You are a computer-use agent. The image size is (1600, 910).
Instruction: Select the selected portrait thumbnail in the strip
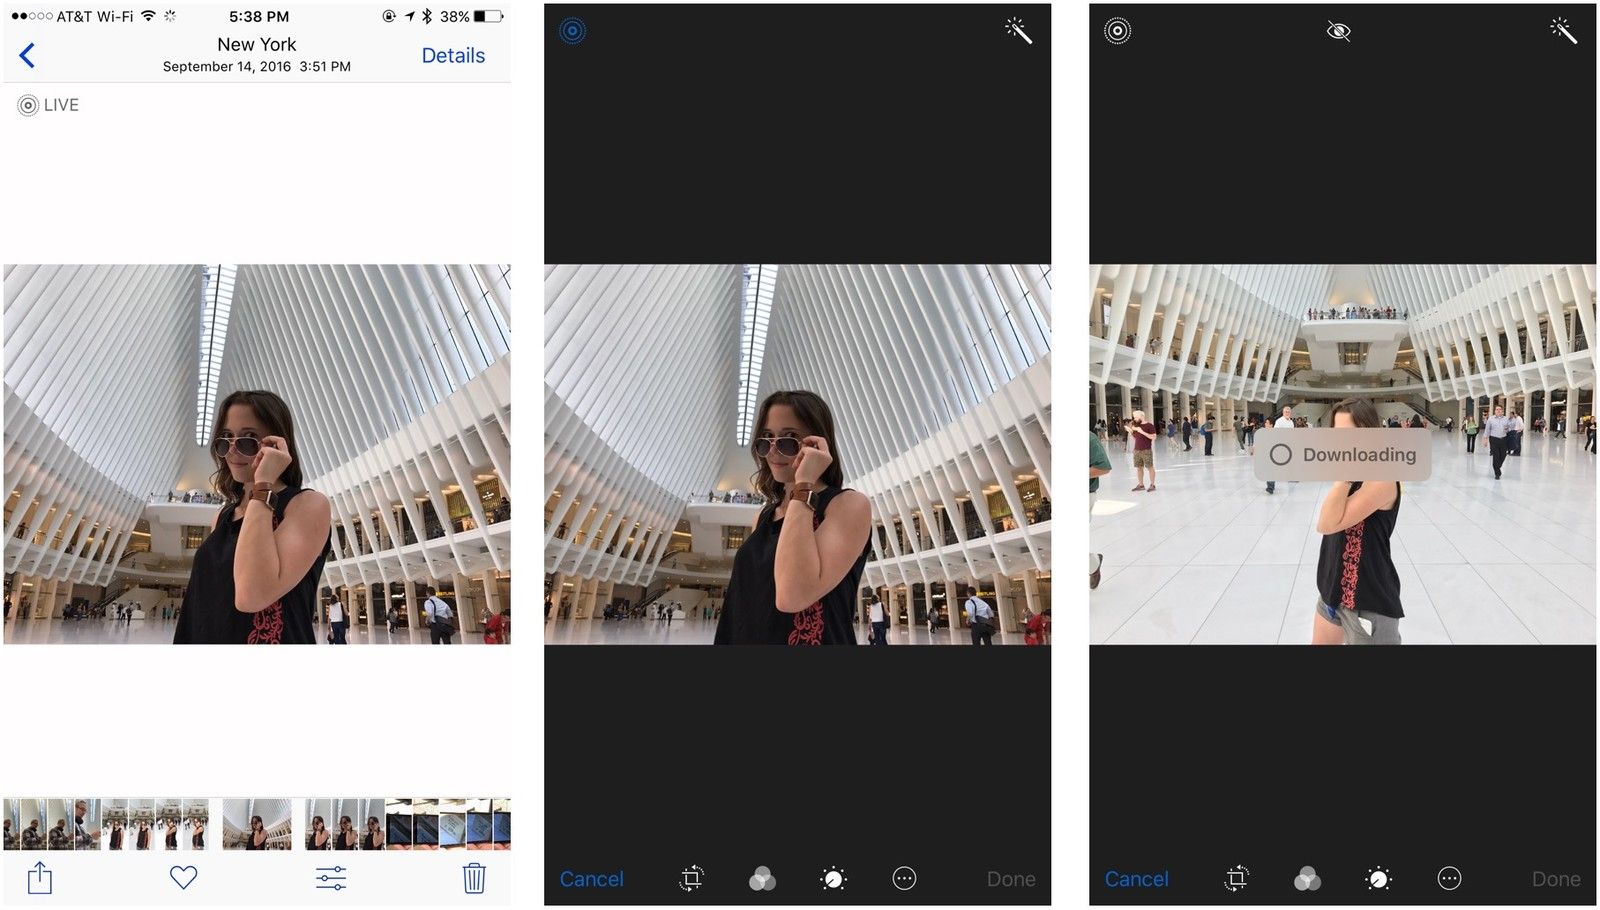pyautogui.click(x=257, y=824)
